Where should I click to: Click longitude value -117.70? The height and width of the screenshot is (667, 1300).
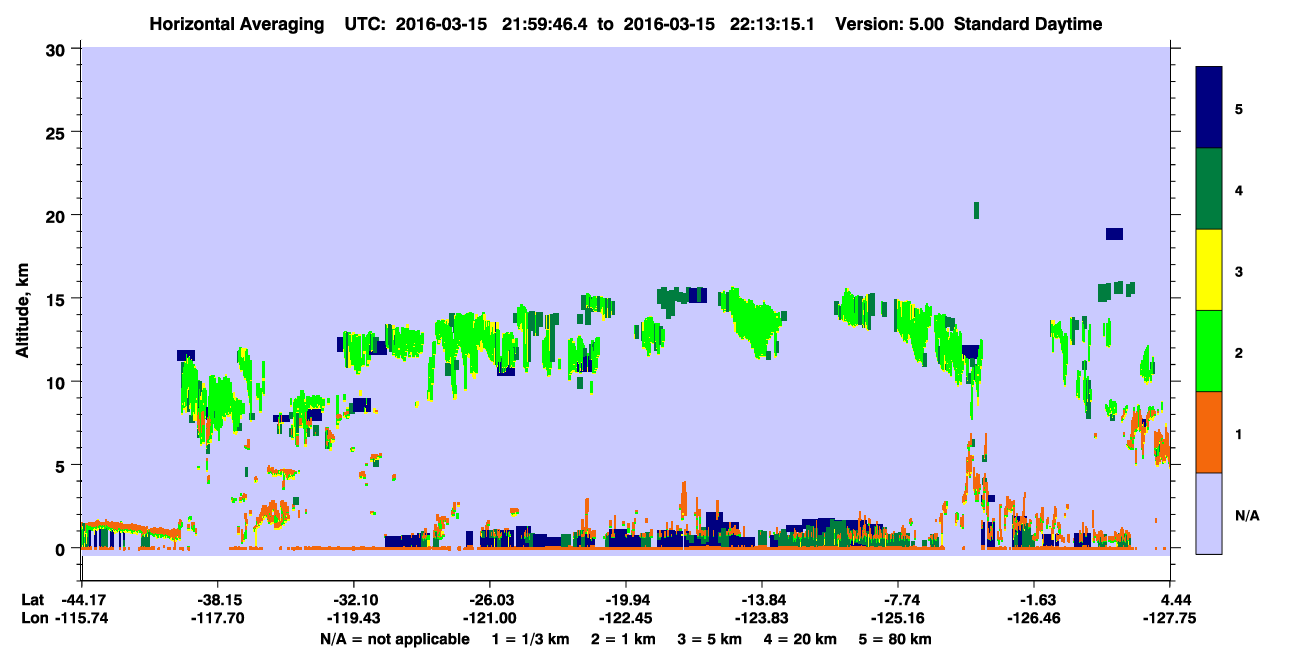(218, 618)
